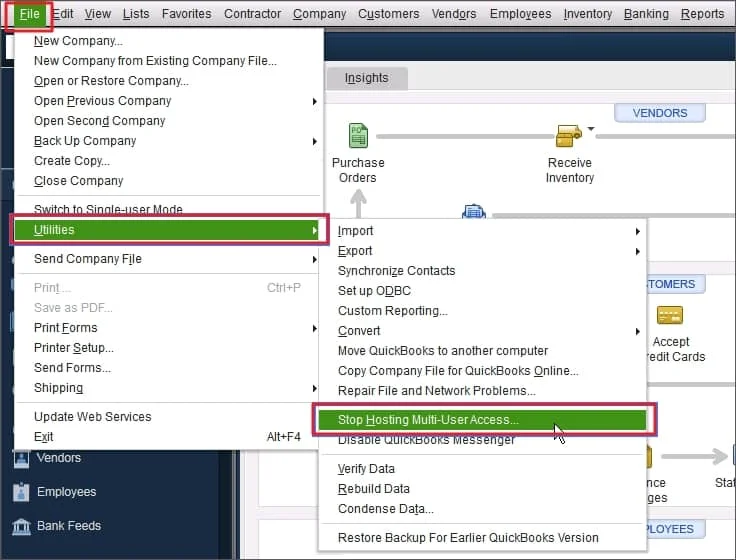This screenshot has height=560, width=736.
Task: Choose Synchronize Contacts
Action: tap(483, 271)
